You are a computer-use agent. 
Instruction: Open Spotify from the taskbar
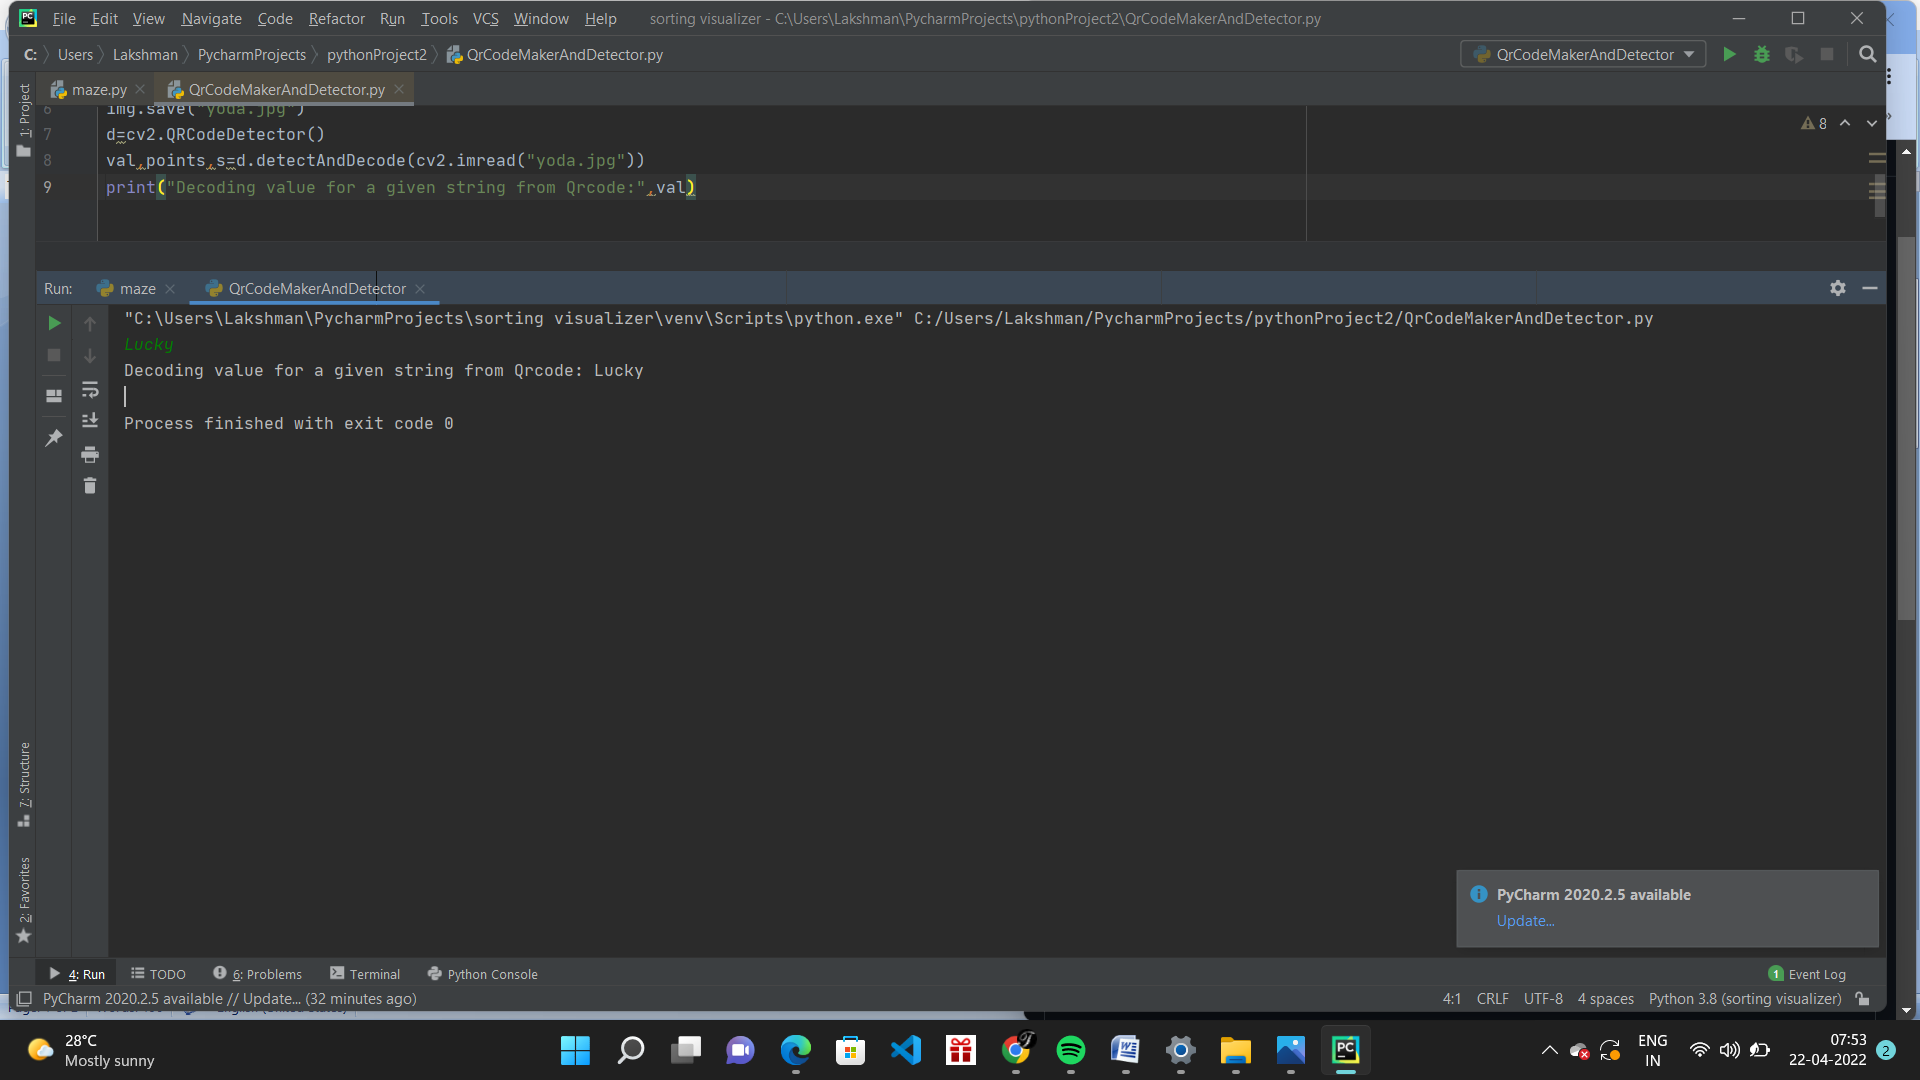(x=1070, y=1050)
